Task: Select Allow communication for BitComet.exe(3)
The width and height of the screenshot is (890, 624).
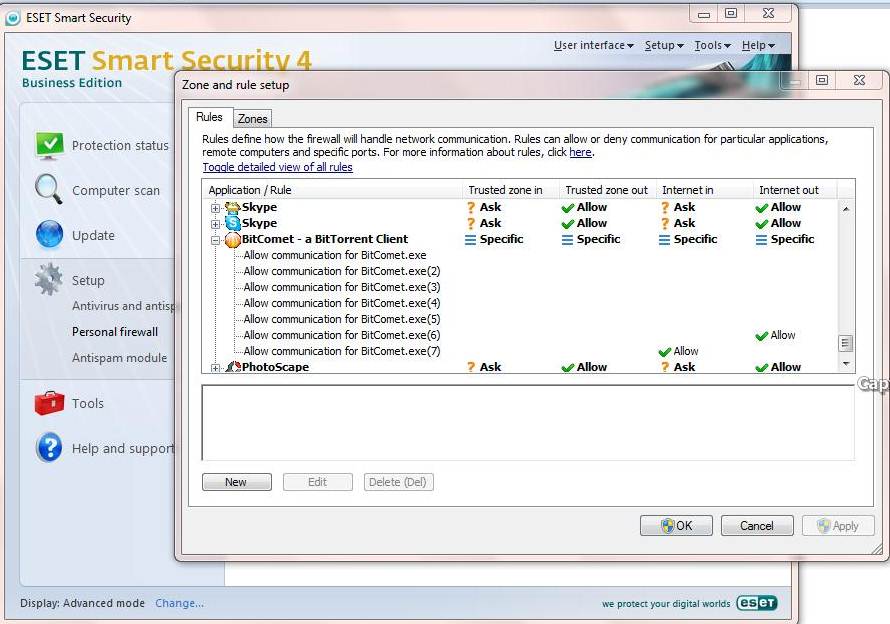Action: [x=342, y=287]
